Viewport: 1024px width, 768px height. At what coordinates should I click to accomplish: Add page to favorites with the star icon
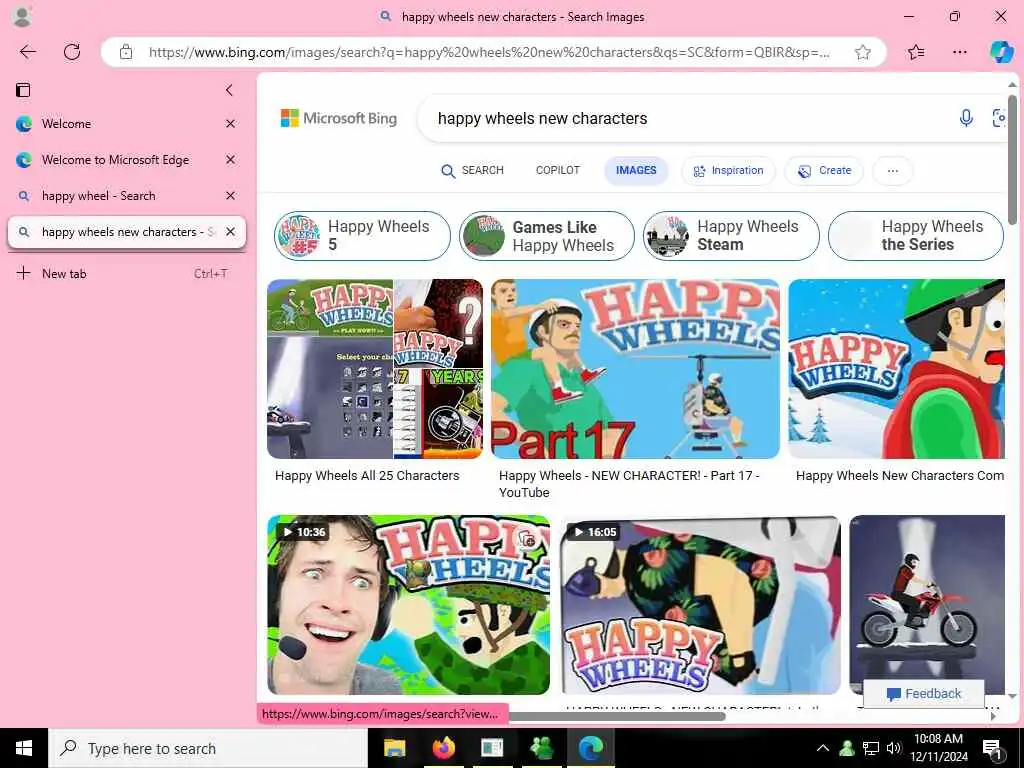click(x=863, y=52)
